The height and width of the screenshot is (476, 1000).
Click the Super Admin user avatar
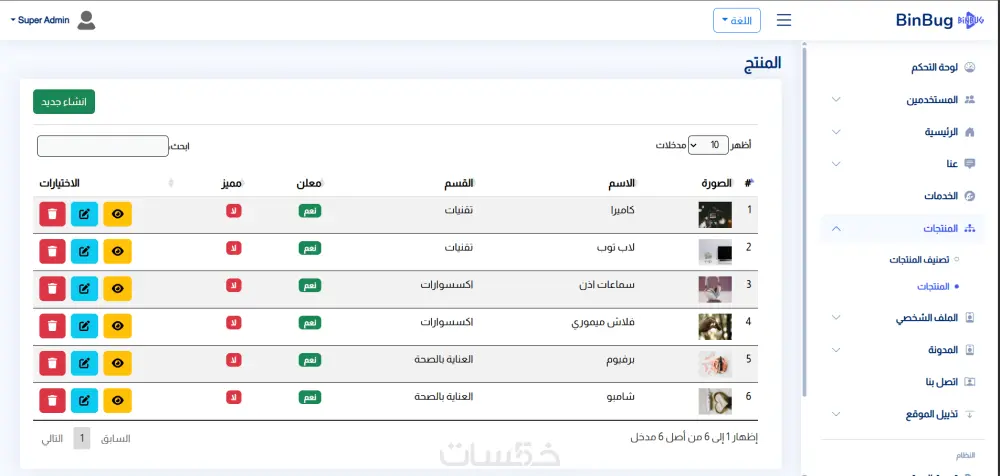point(86,20)
